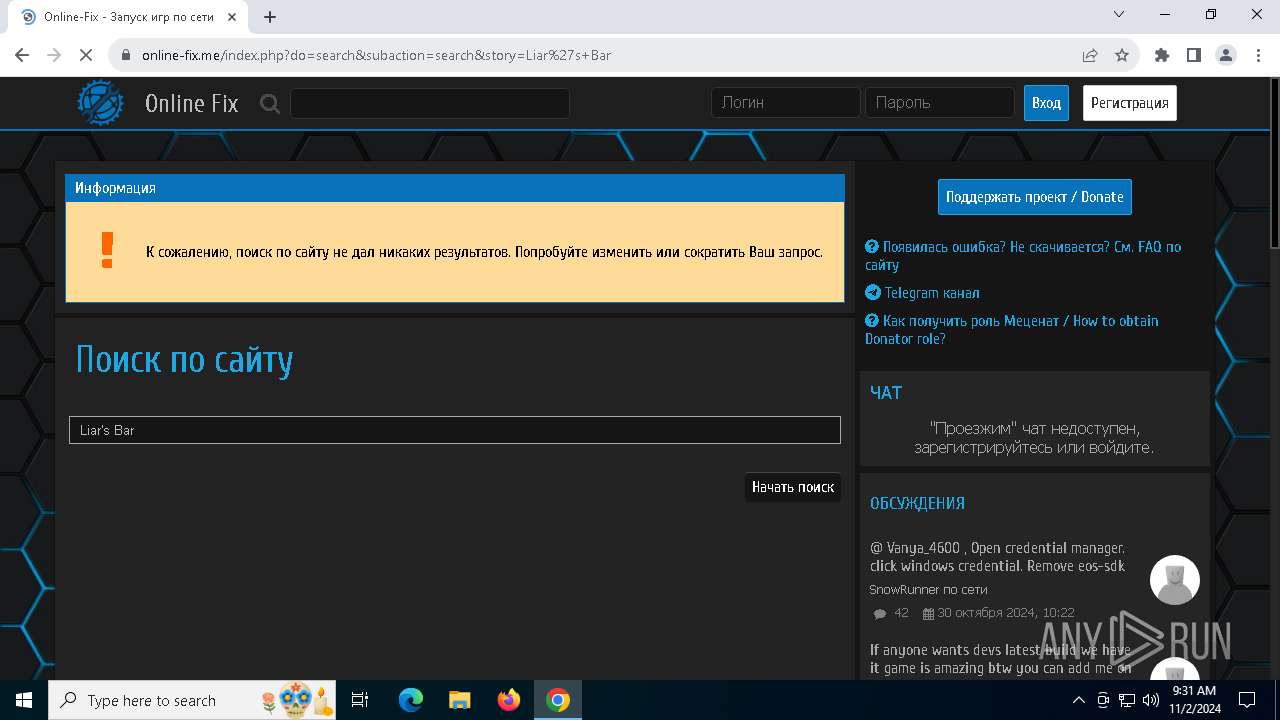Click the Liar's Bar search query field
Viewport: 1280px width, 720px height.
point(455,430)
